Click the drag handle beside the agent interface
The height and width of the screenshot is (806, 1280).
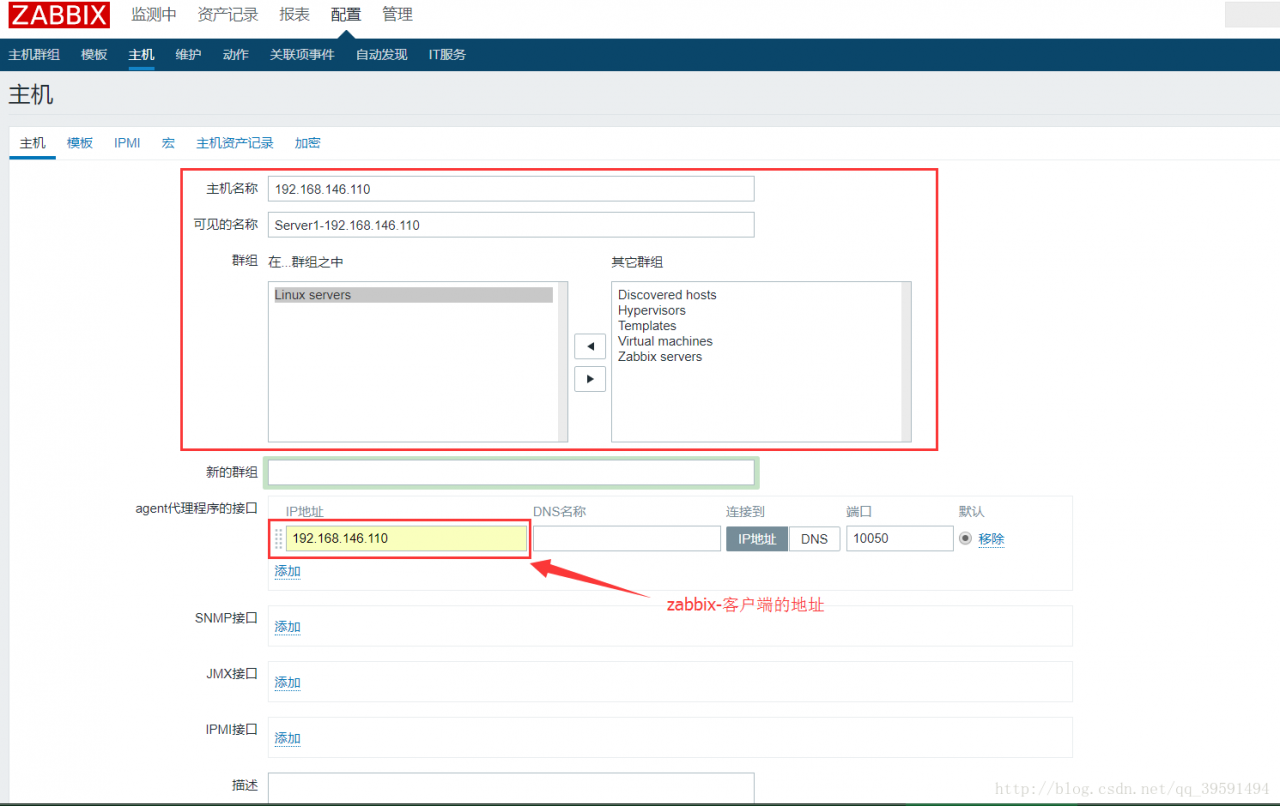(x=277, y=538)
